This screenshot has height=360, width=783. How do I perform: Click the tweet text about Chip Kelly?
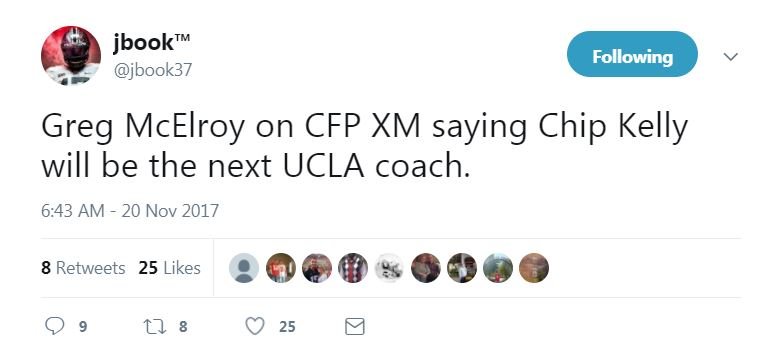pos(365,147)
